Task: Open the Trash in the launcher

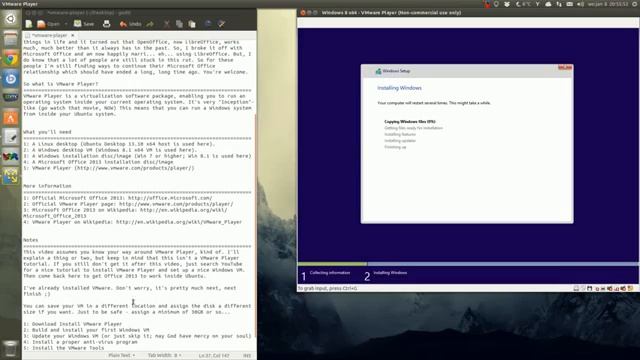Action: coord(11,349)
